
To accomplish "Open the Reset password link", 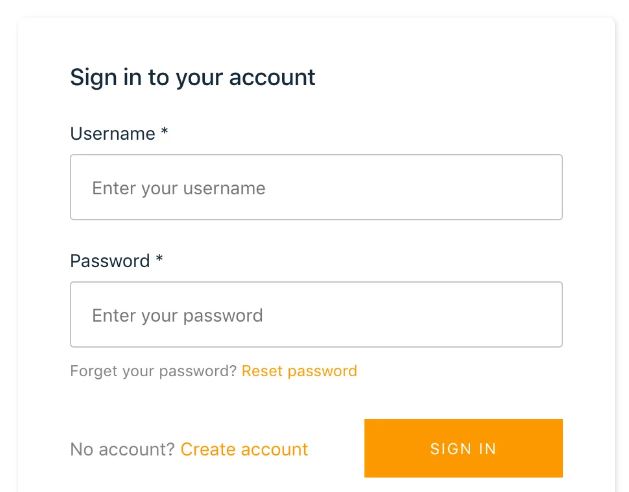I will pyautogui.click(x=299, y=371).
